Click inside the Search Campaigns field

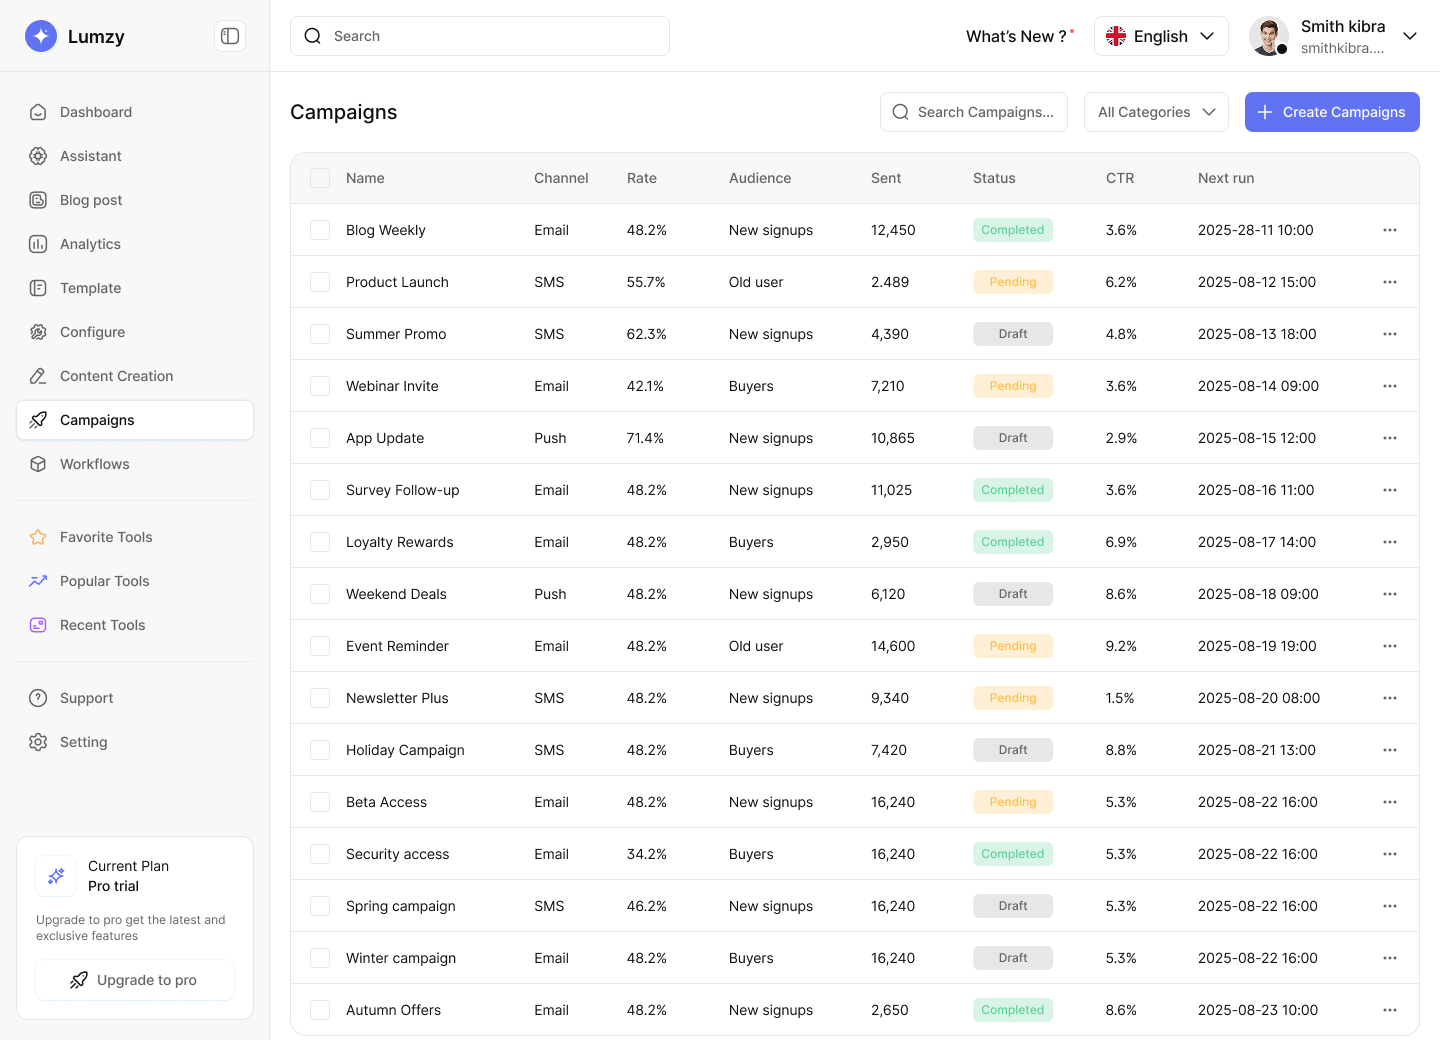(974, 112)
